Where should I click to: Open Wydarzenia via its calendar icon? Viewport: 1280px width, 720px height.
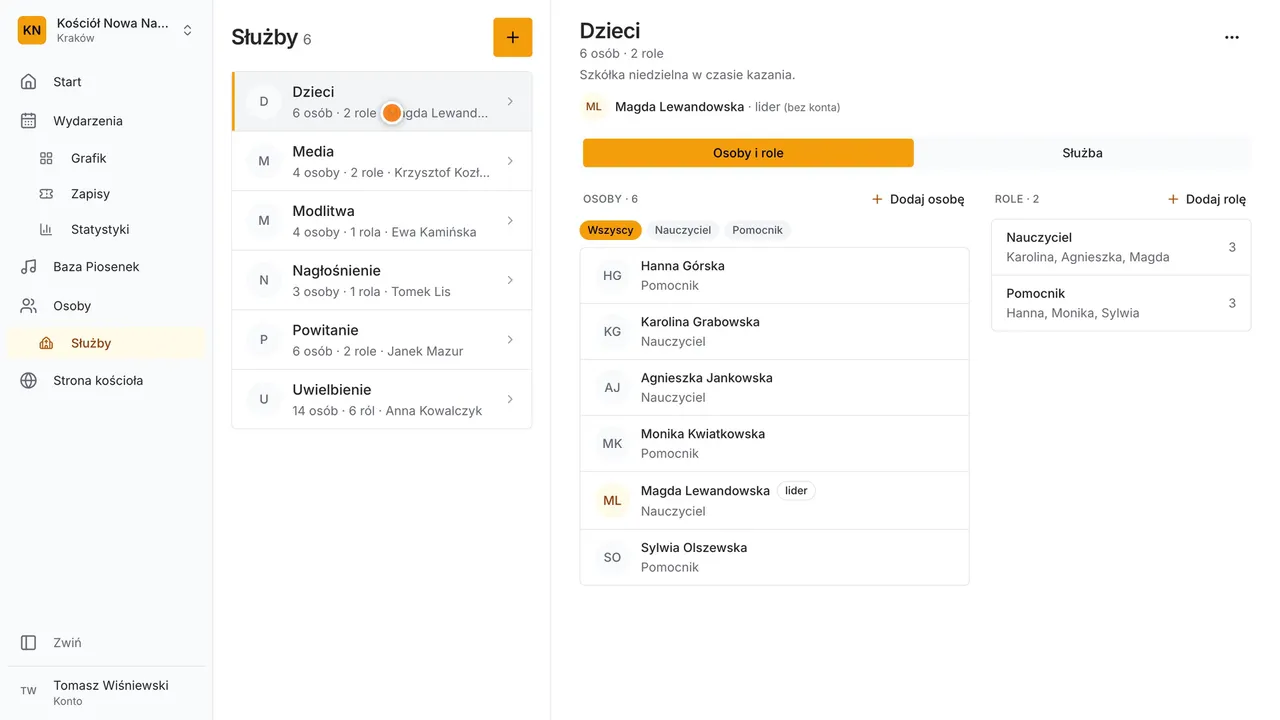pos(29,121)
